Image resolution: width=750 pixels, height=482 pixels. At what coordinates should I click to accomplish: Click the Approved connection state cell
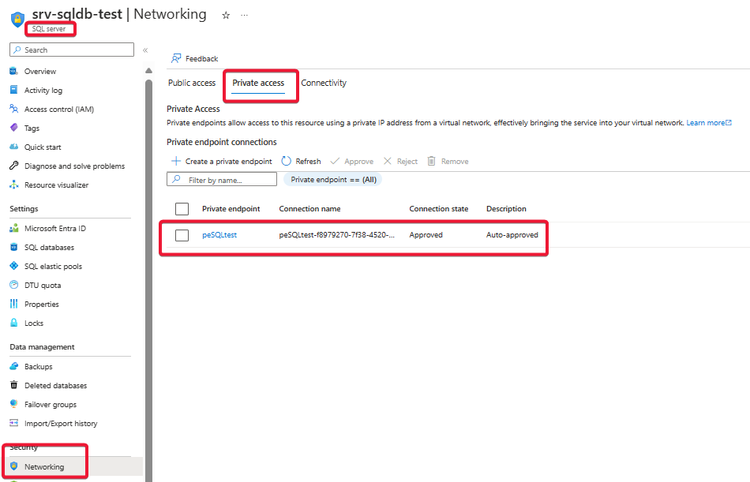426,235
